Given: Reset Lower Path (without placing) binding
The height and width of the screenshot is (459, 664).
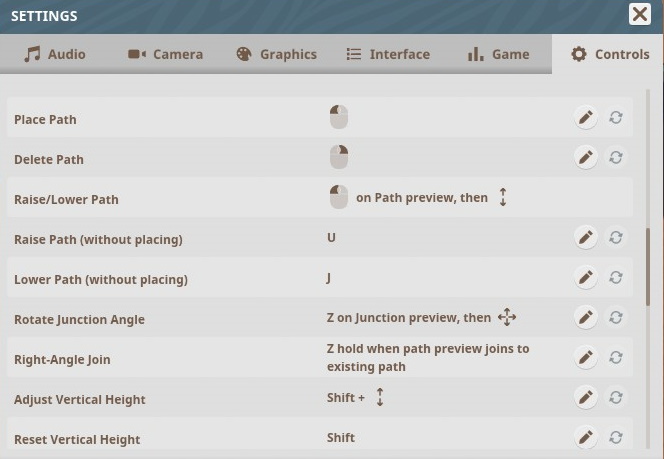Looking at the screenshot, I should pyautogui.click(x=616, y=278).
